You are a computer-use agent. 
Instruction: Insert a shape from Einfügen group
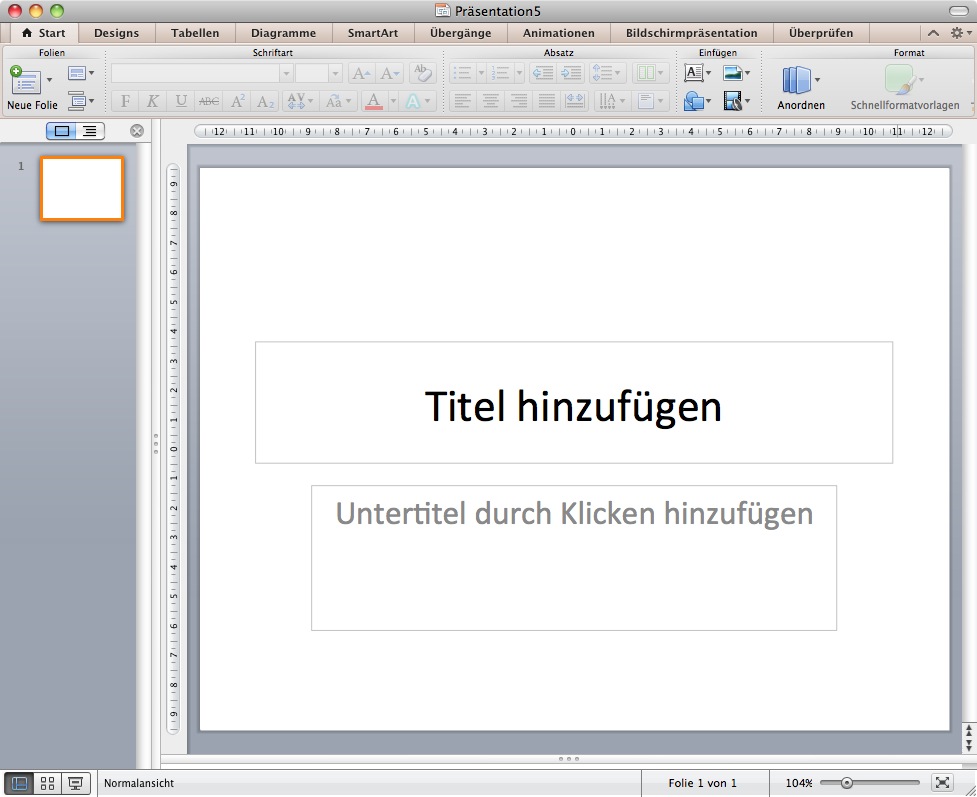click(694, 101)
